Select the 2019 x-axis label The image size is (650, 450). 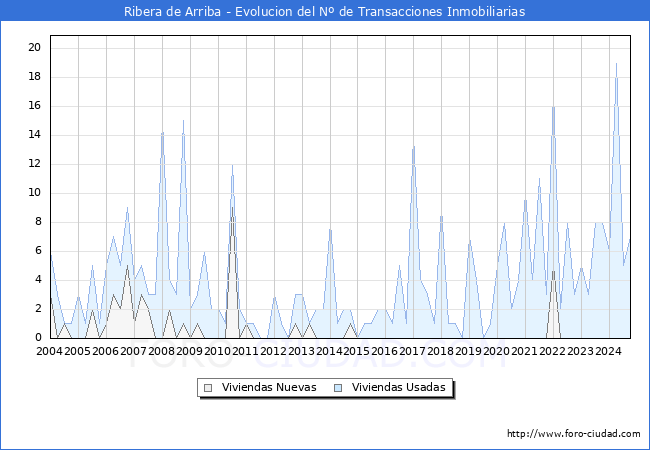point(468,351)
